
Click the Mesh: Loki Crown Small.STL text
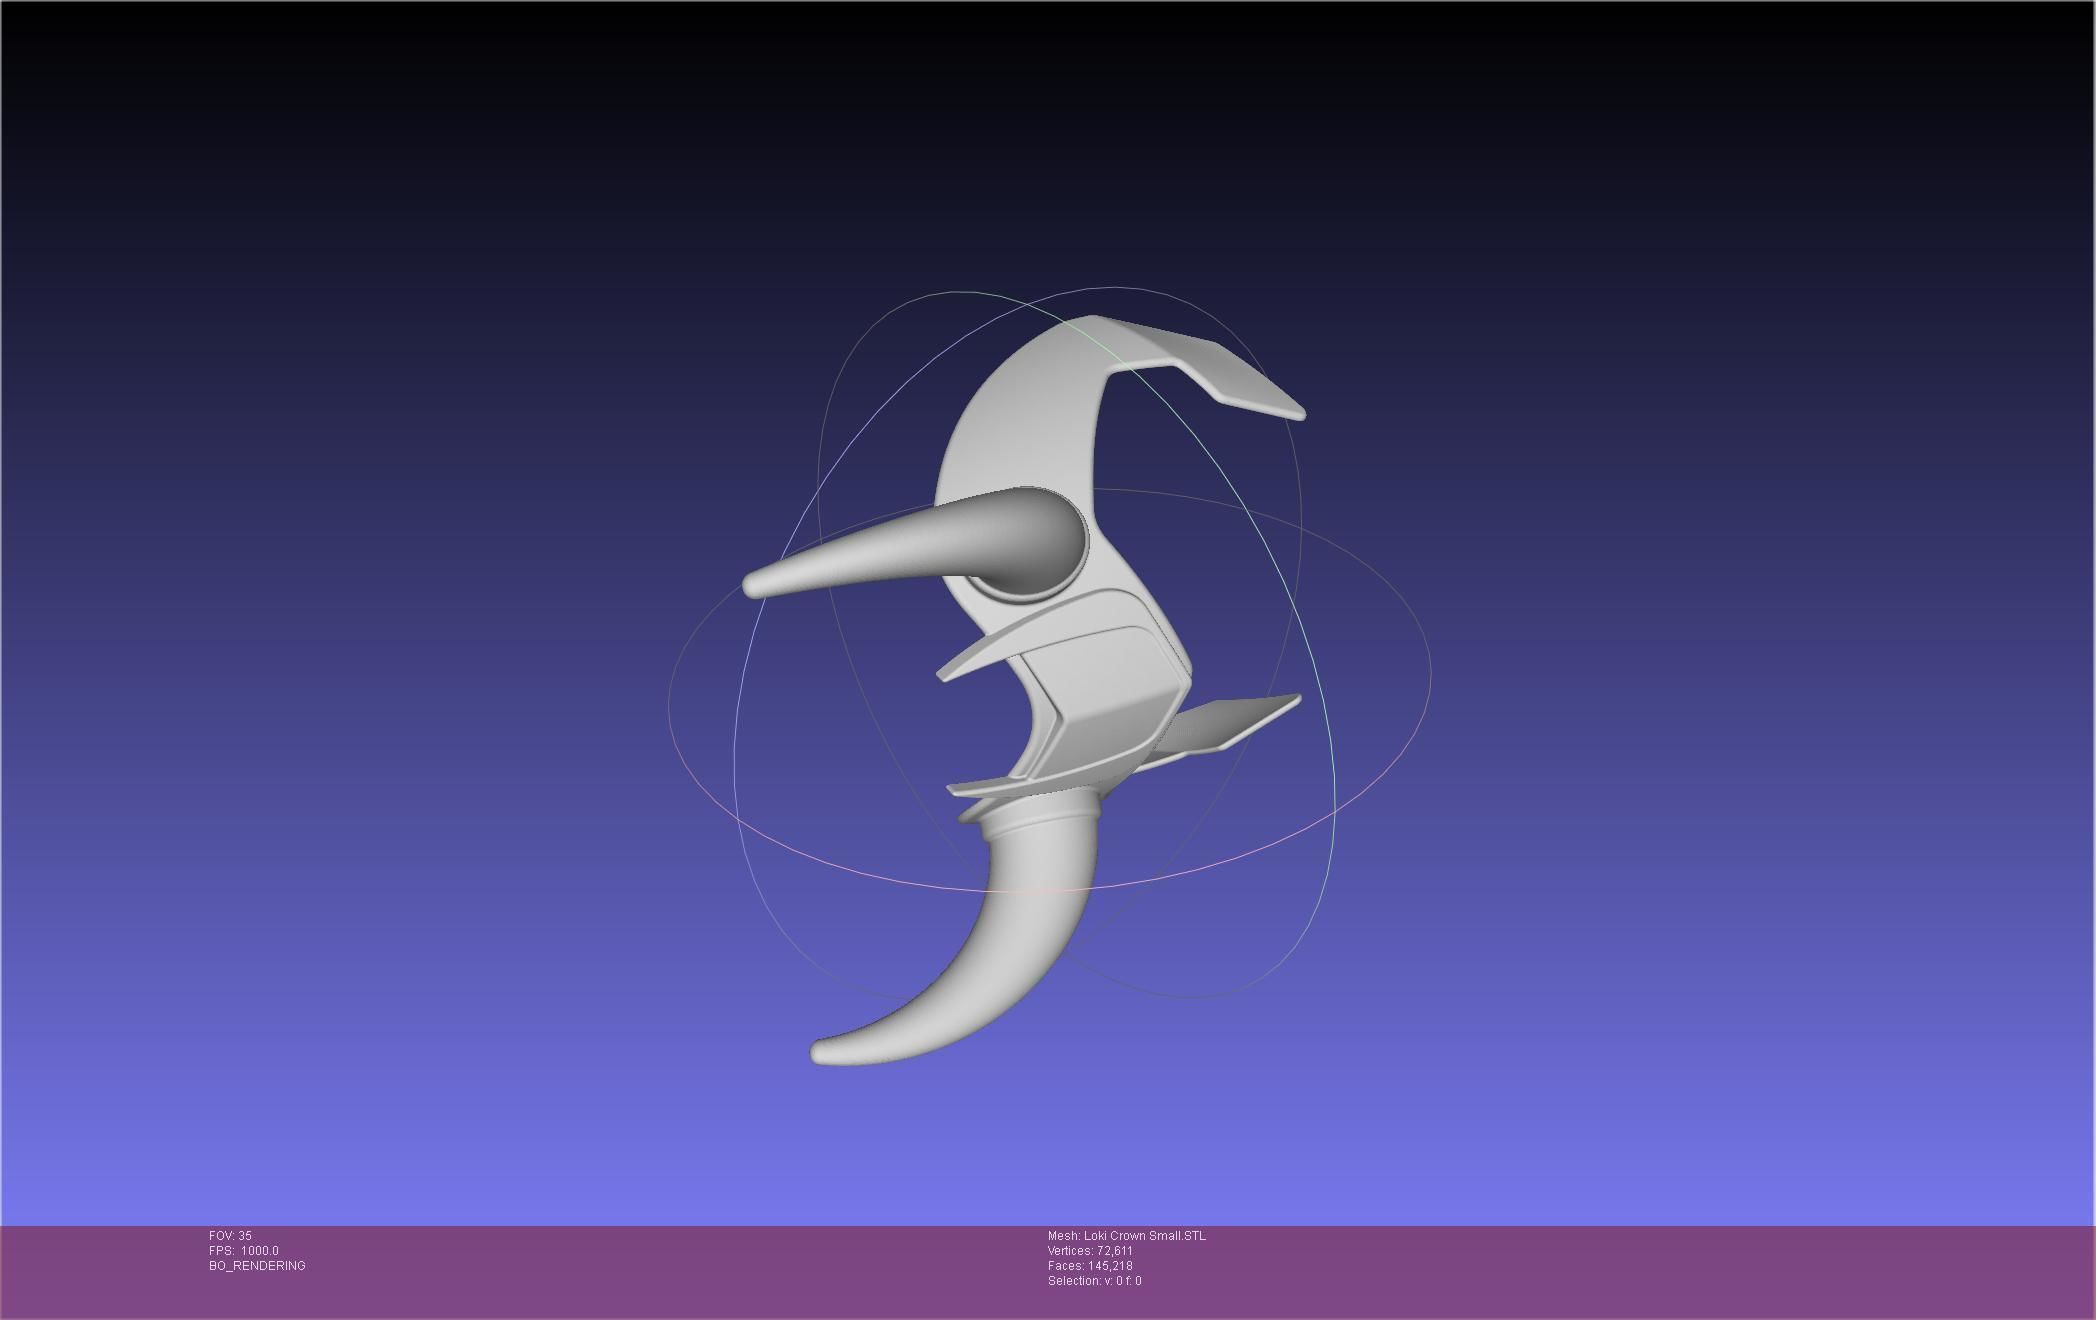coord(1127,1236)
